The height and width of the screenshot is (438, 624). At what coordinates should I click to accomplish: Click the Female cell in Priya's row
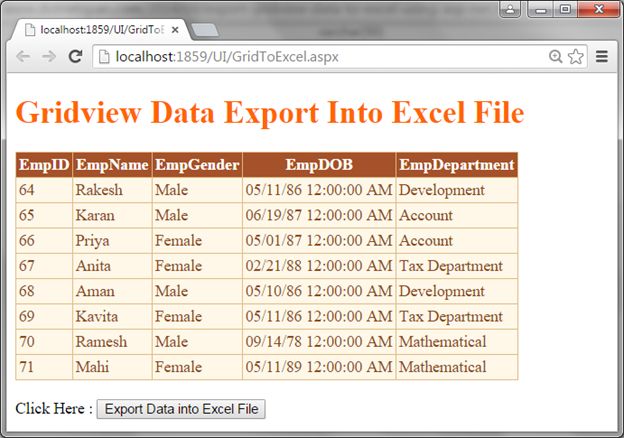pyautogui.click(x=197, y=240)
